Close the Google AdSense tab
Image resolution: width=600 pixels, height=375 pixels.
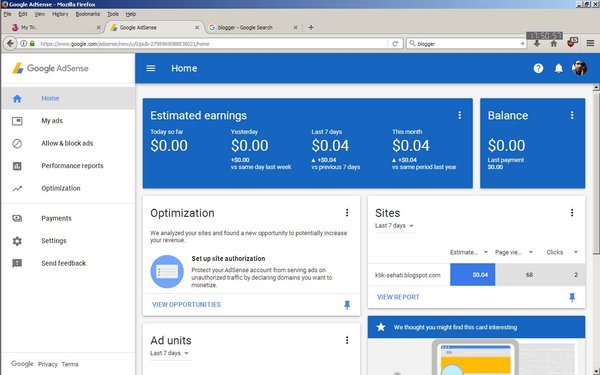tap(197, 28)
